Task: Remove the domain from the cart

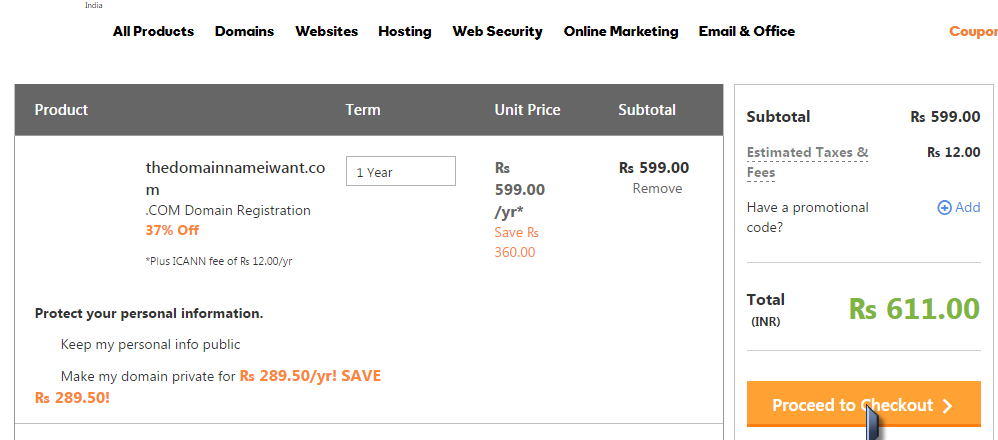Action: 657,188
